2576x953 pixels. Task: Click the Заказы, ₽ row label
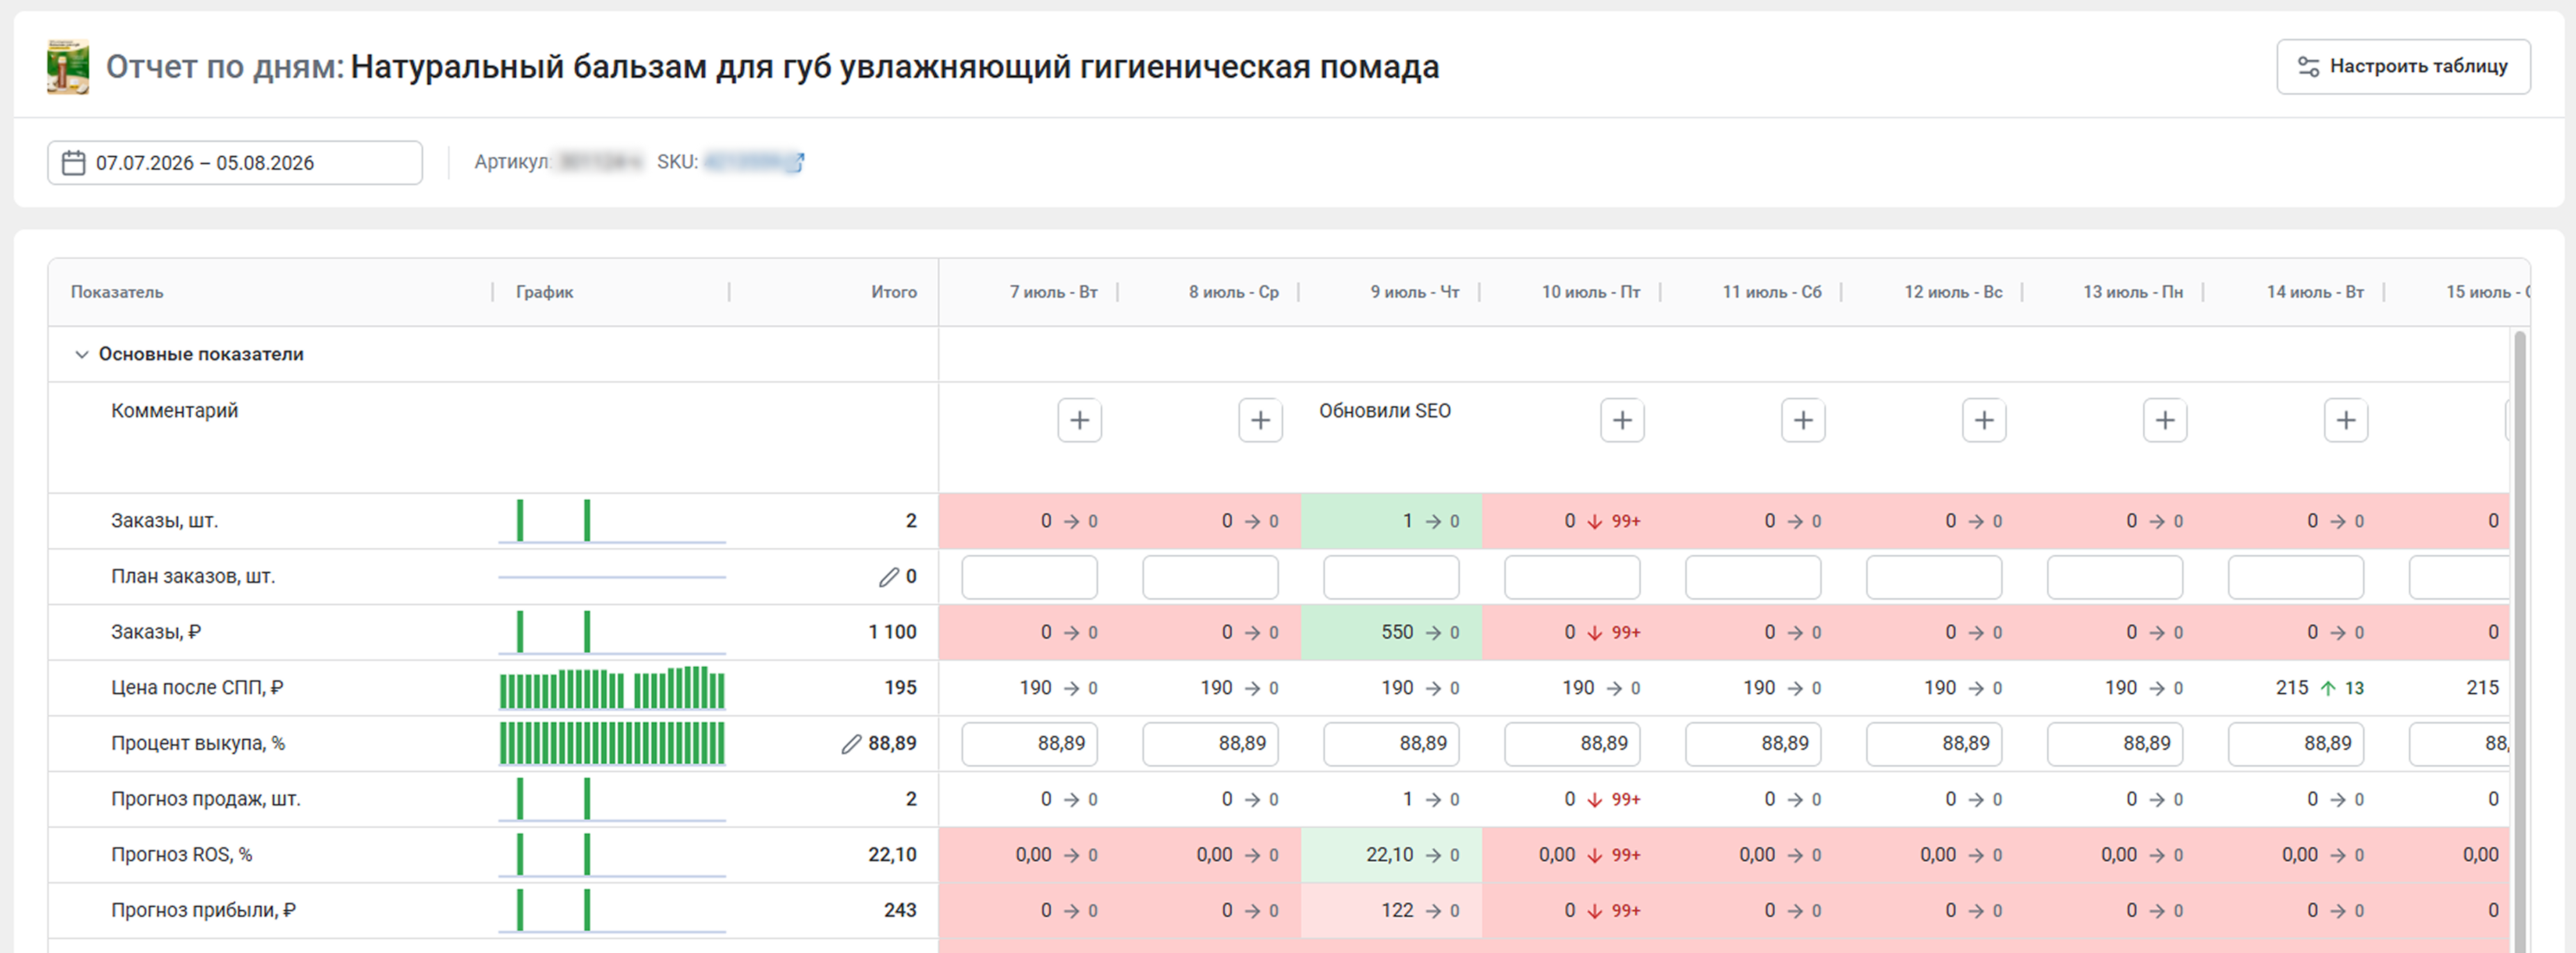pyautogui.click(x=156, y=633)
